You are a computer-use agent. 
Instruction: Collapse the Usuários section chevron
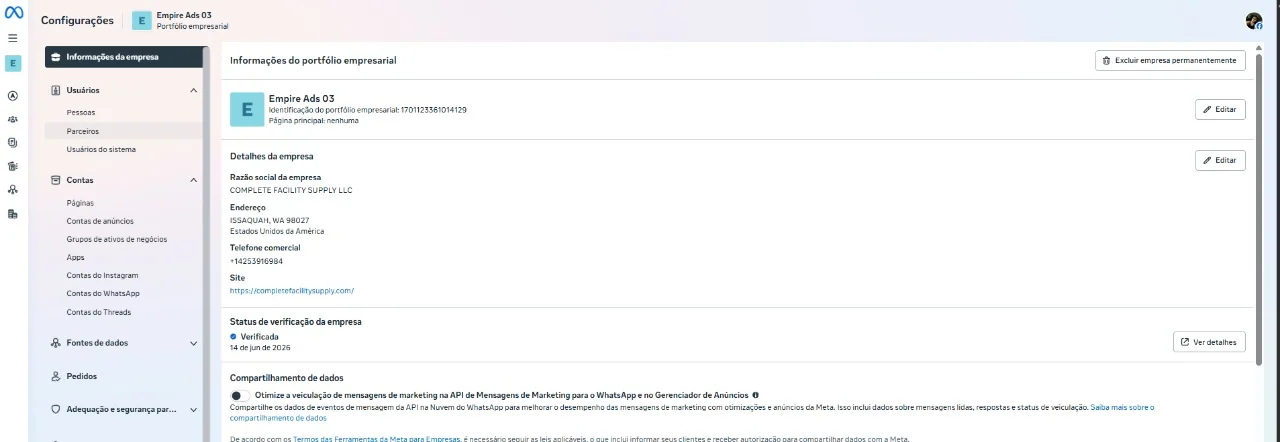[x=193, y=90]
